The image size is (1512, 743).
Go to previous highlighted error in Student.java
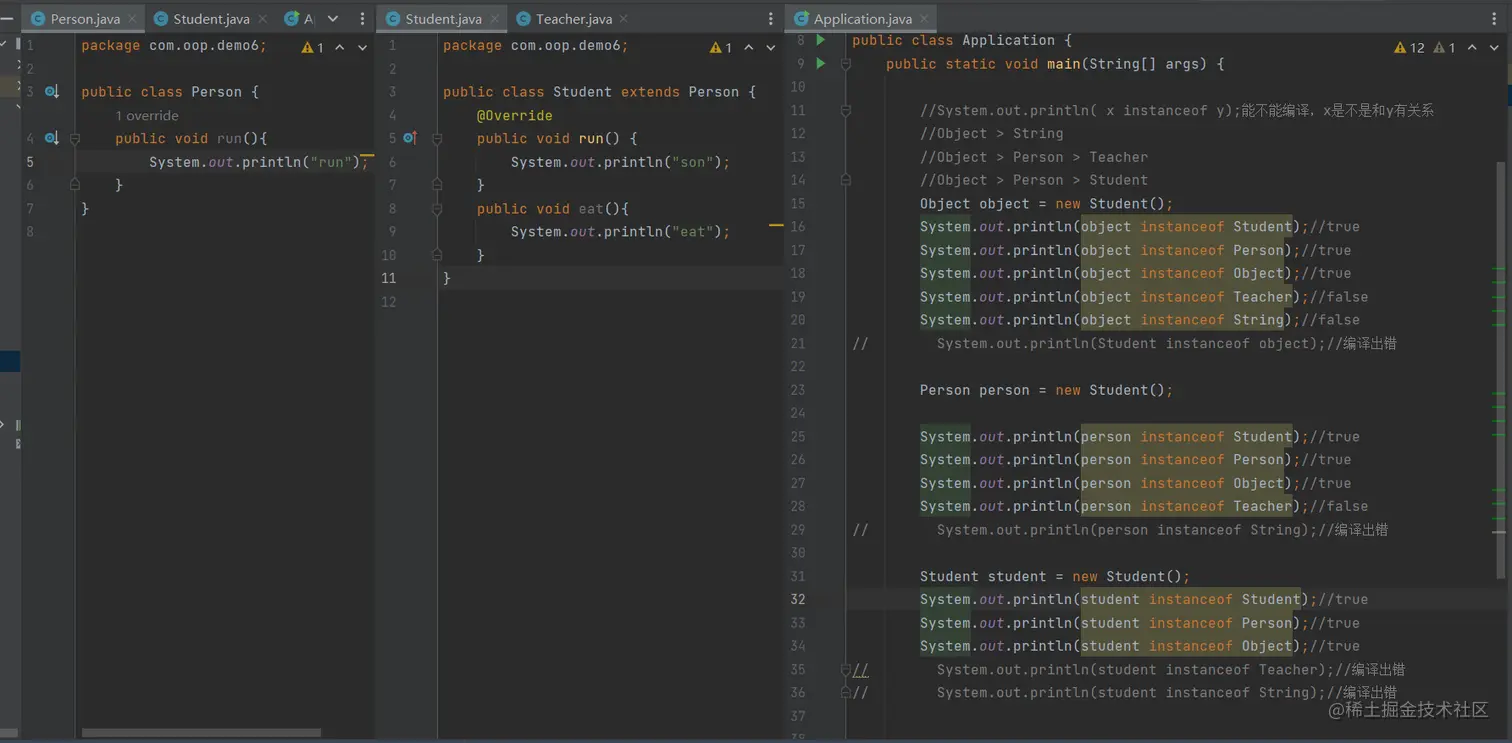pyautogui.click(x=749, y=48)
